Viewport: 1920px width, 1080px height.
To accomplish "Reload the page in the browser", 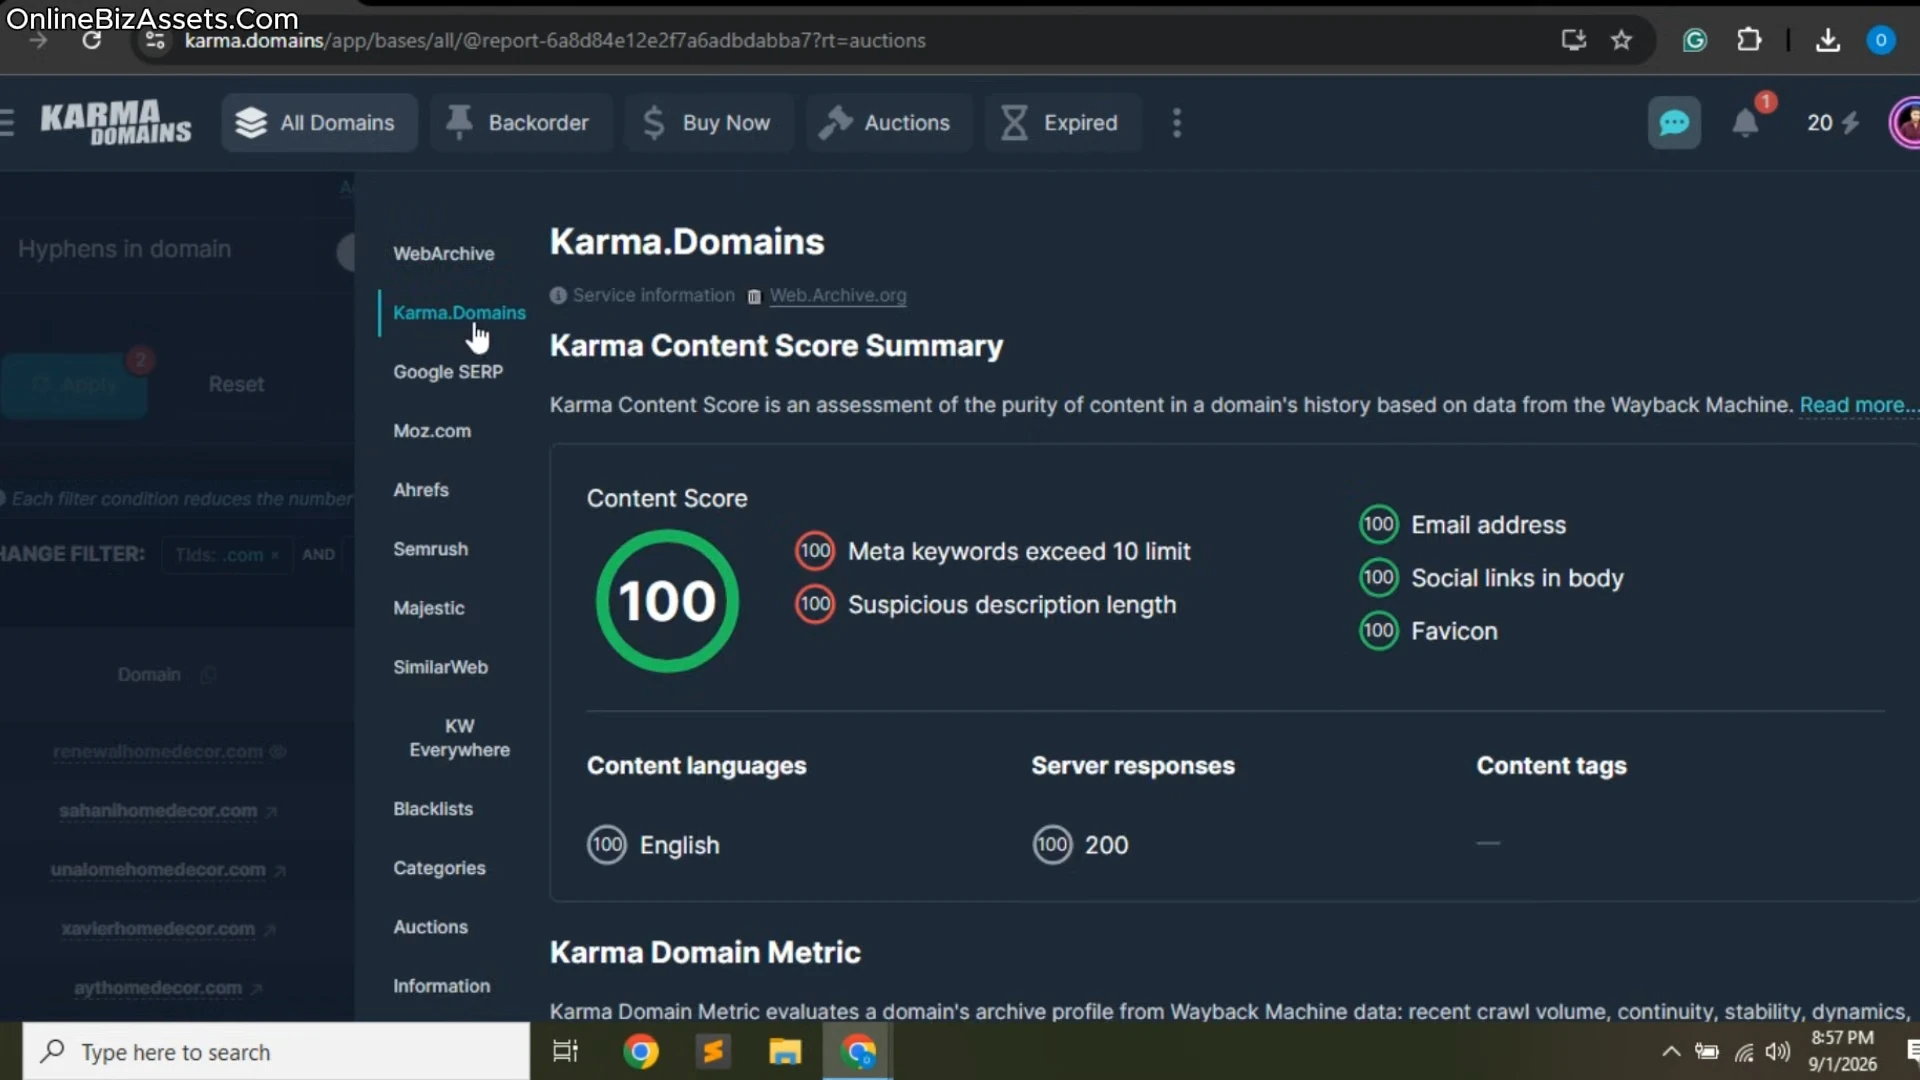I will [91, 41].
